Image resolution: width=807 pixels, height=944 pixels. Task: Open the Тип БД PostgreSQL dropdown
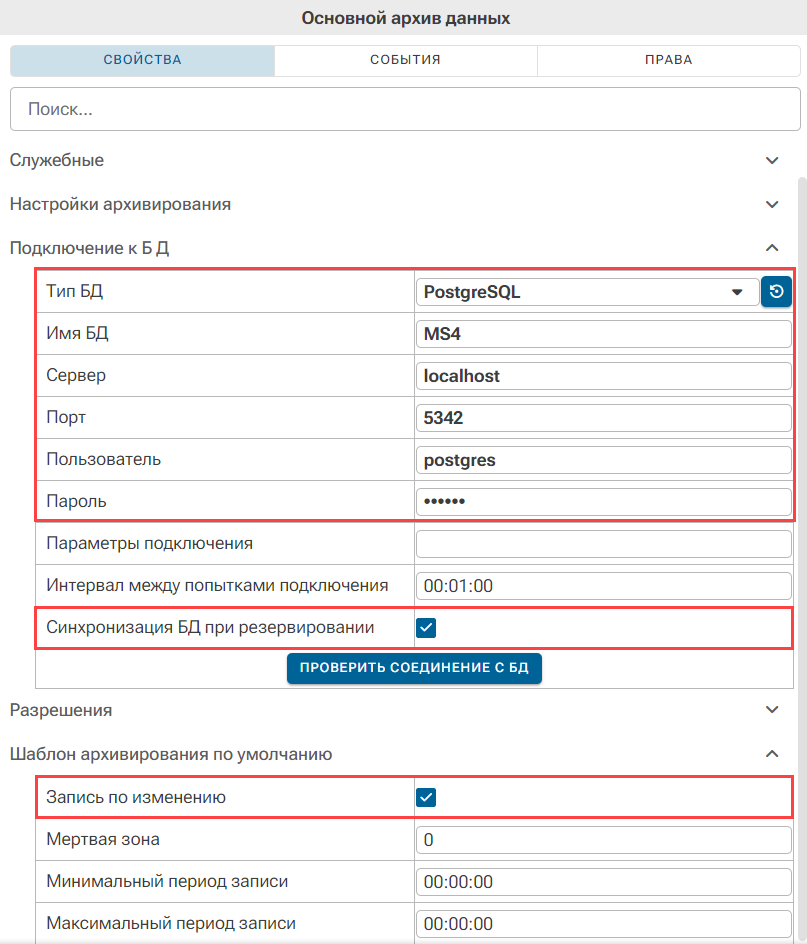[x=587, y=292]
